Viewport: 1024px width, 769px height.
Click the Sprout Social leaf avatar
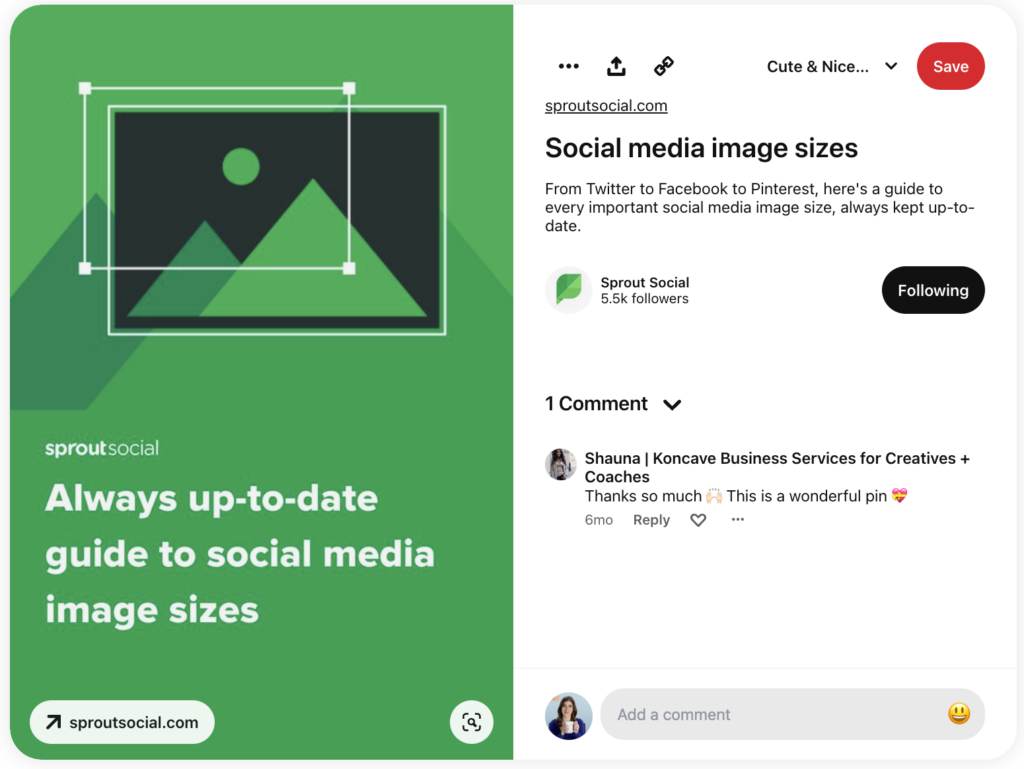569,290
